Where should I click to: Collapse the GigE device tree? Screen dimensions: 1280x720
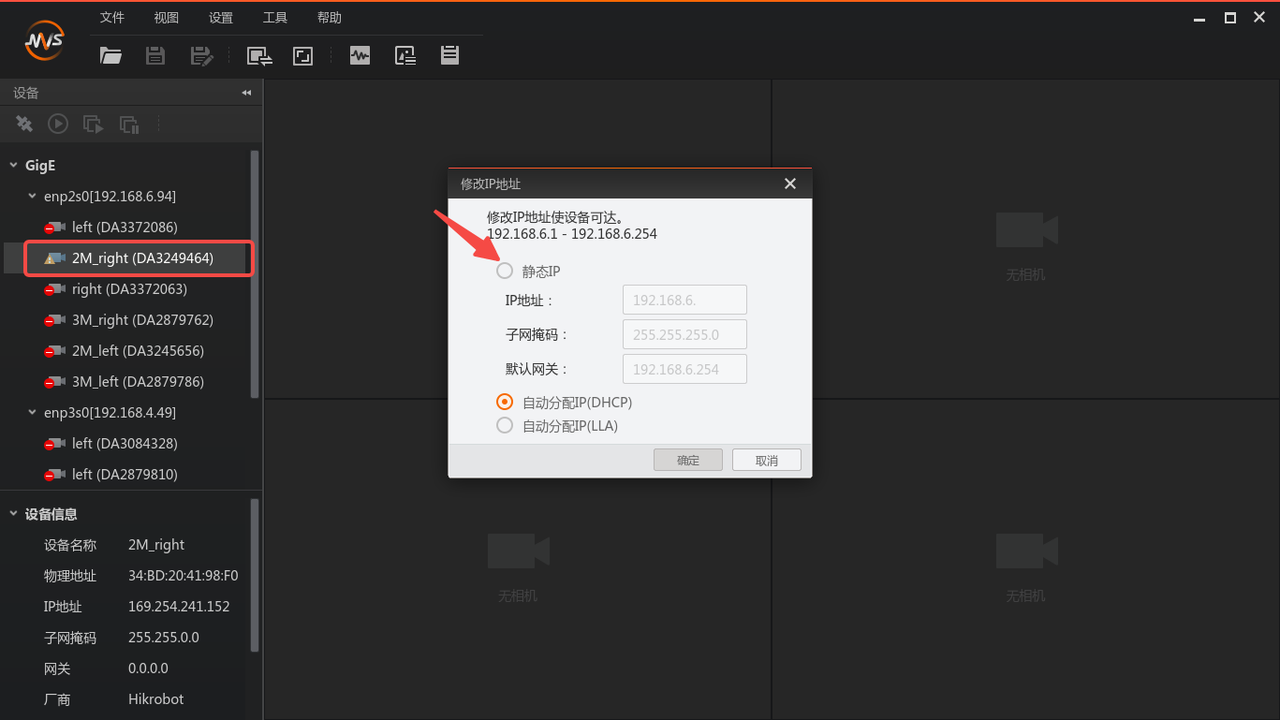pos(14,165)
